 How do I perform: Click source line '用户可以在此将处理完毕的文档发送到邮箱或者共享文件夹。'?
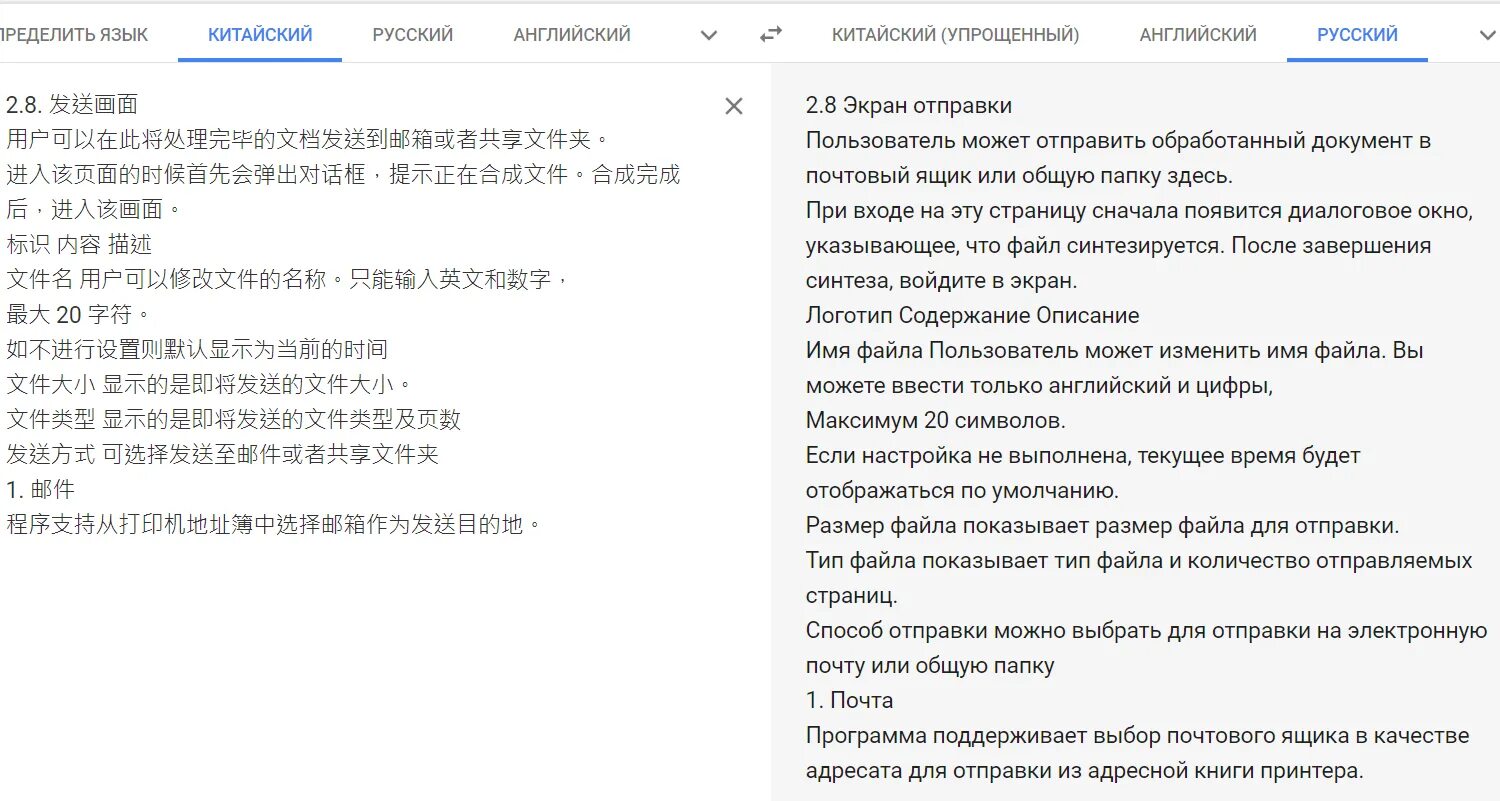point(307,140)
